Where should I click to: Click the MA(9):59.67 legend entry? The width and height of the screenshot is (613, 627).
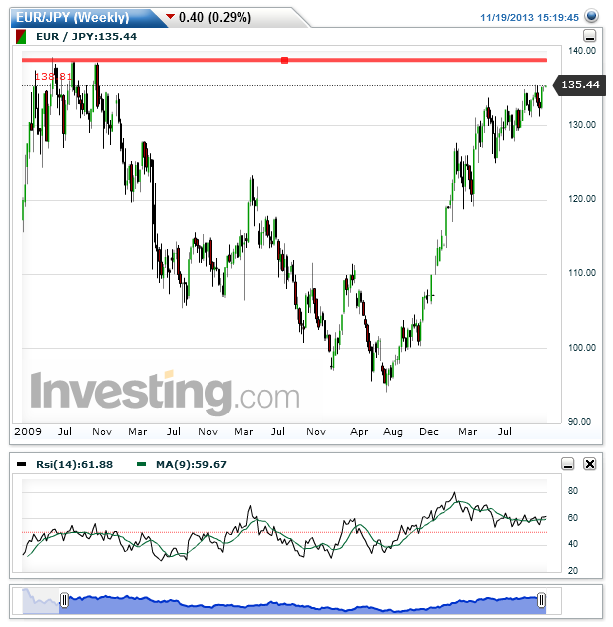[191, 465]
